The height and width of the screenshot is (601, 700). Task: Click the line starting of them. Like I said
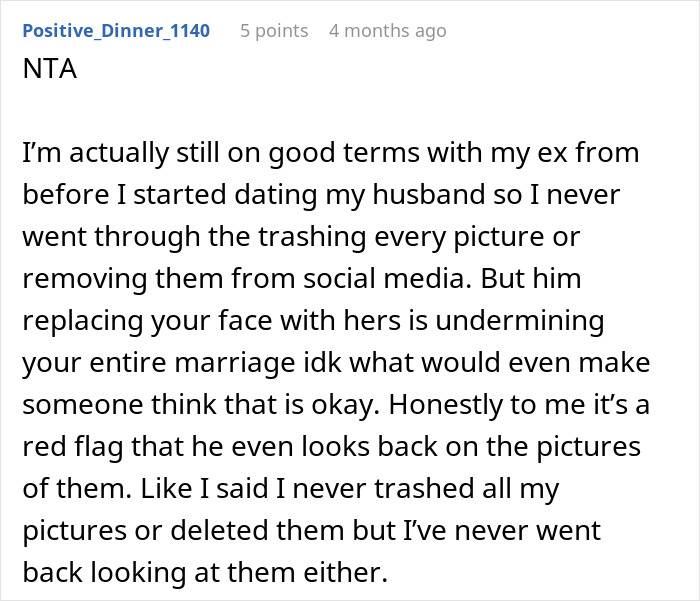[291, 488]
